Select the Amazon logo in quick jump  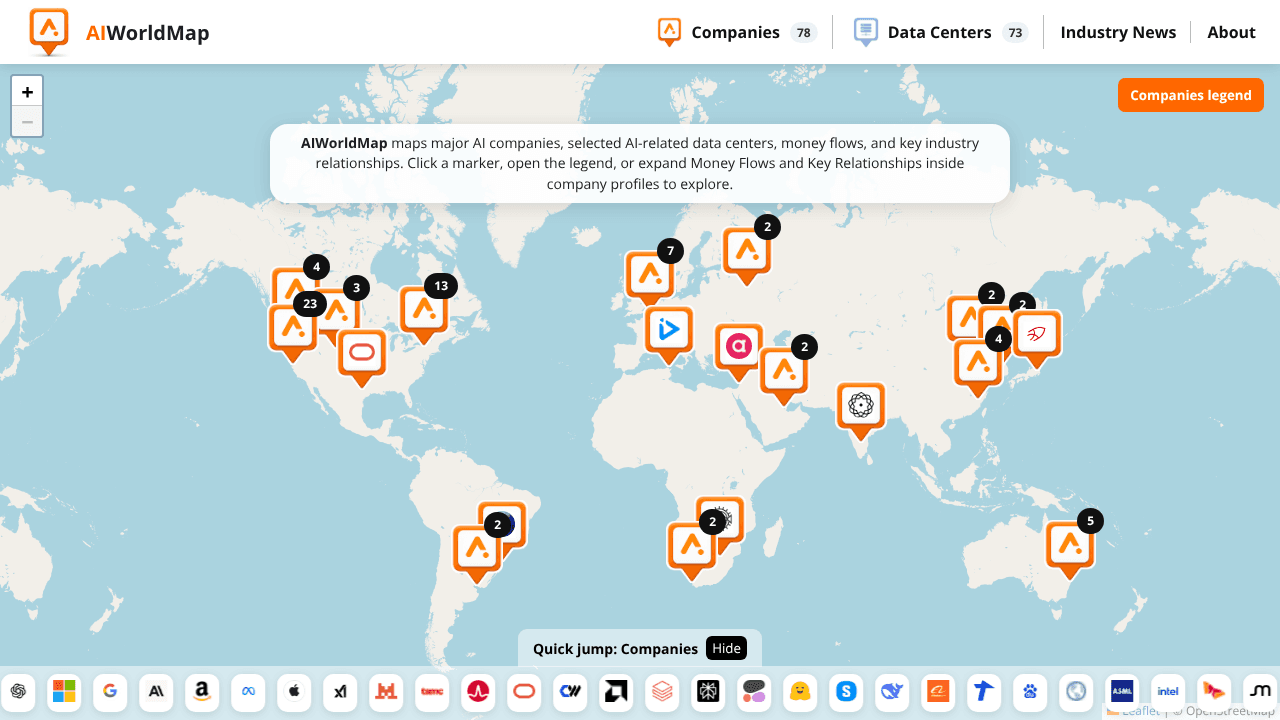click(x=202, y=691)
